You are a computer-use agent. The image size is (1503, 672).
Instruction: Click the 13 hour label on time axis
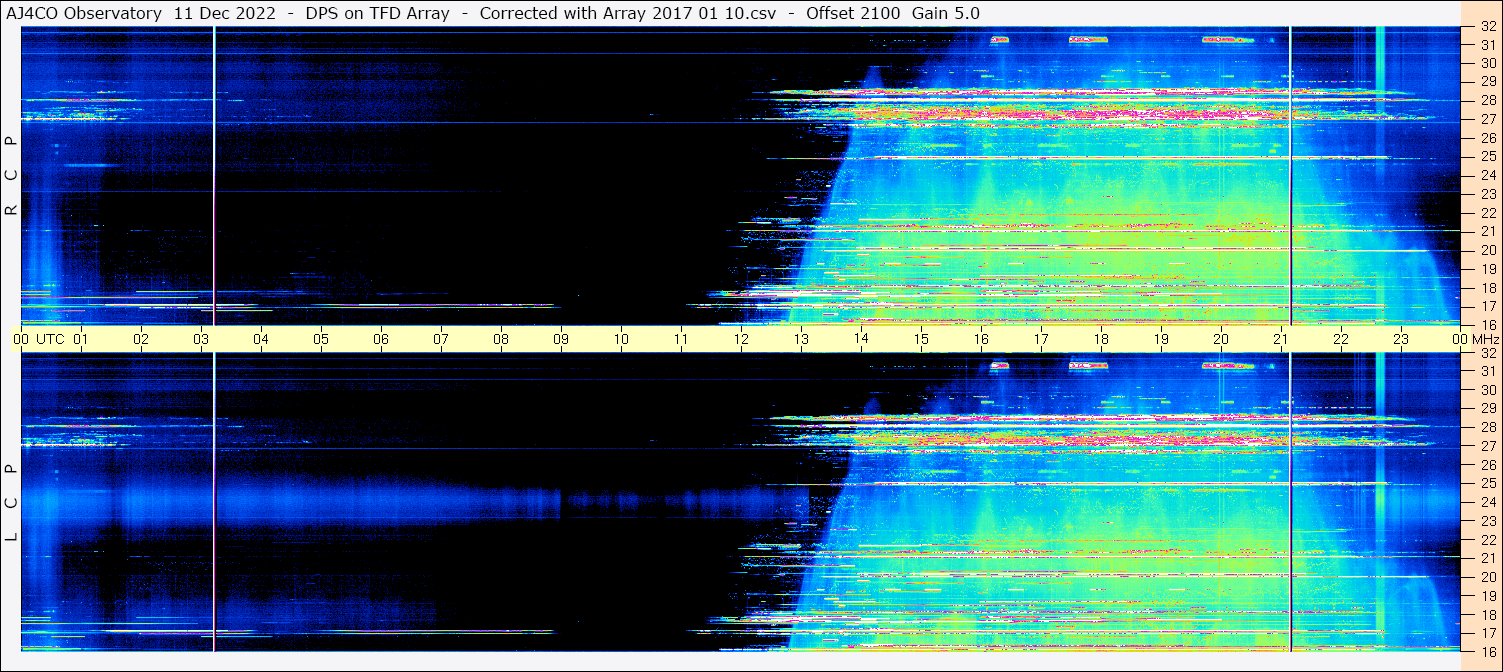pyautogui.click(x=801, y=339)
